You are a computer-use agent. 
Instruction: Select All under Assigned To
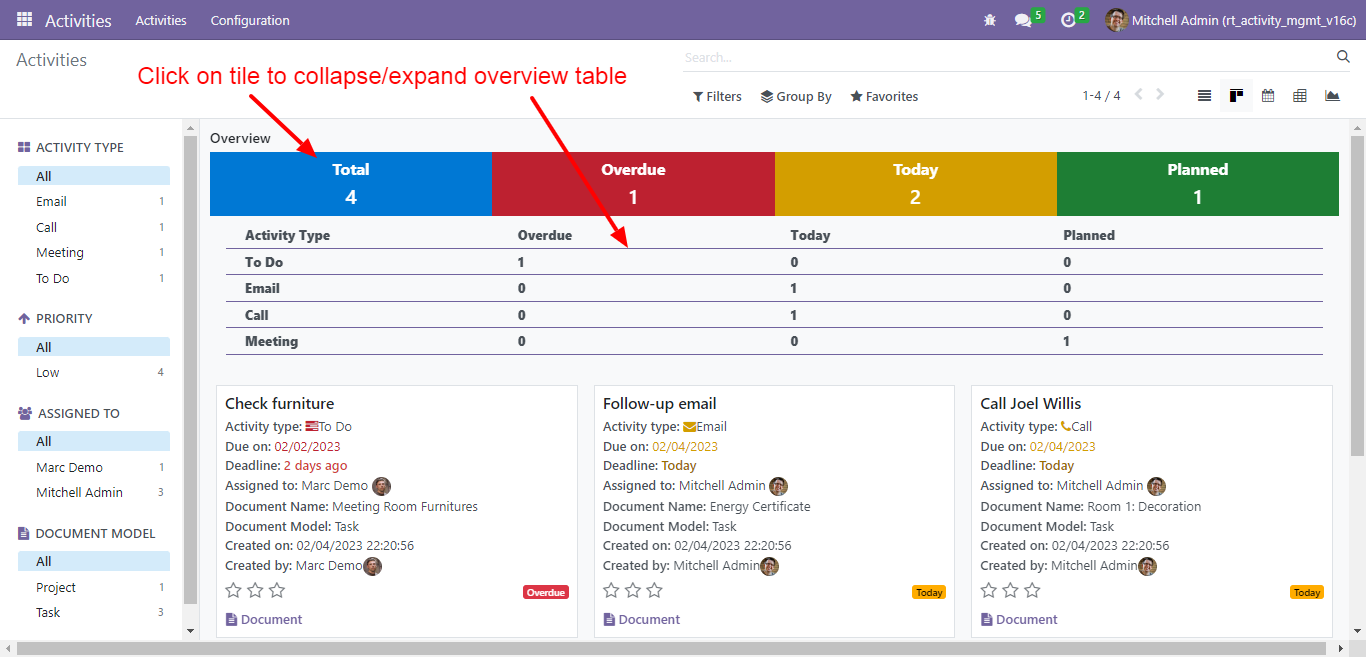click(94, 441)
